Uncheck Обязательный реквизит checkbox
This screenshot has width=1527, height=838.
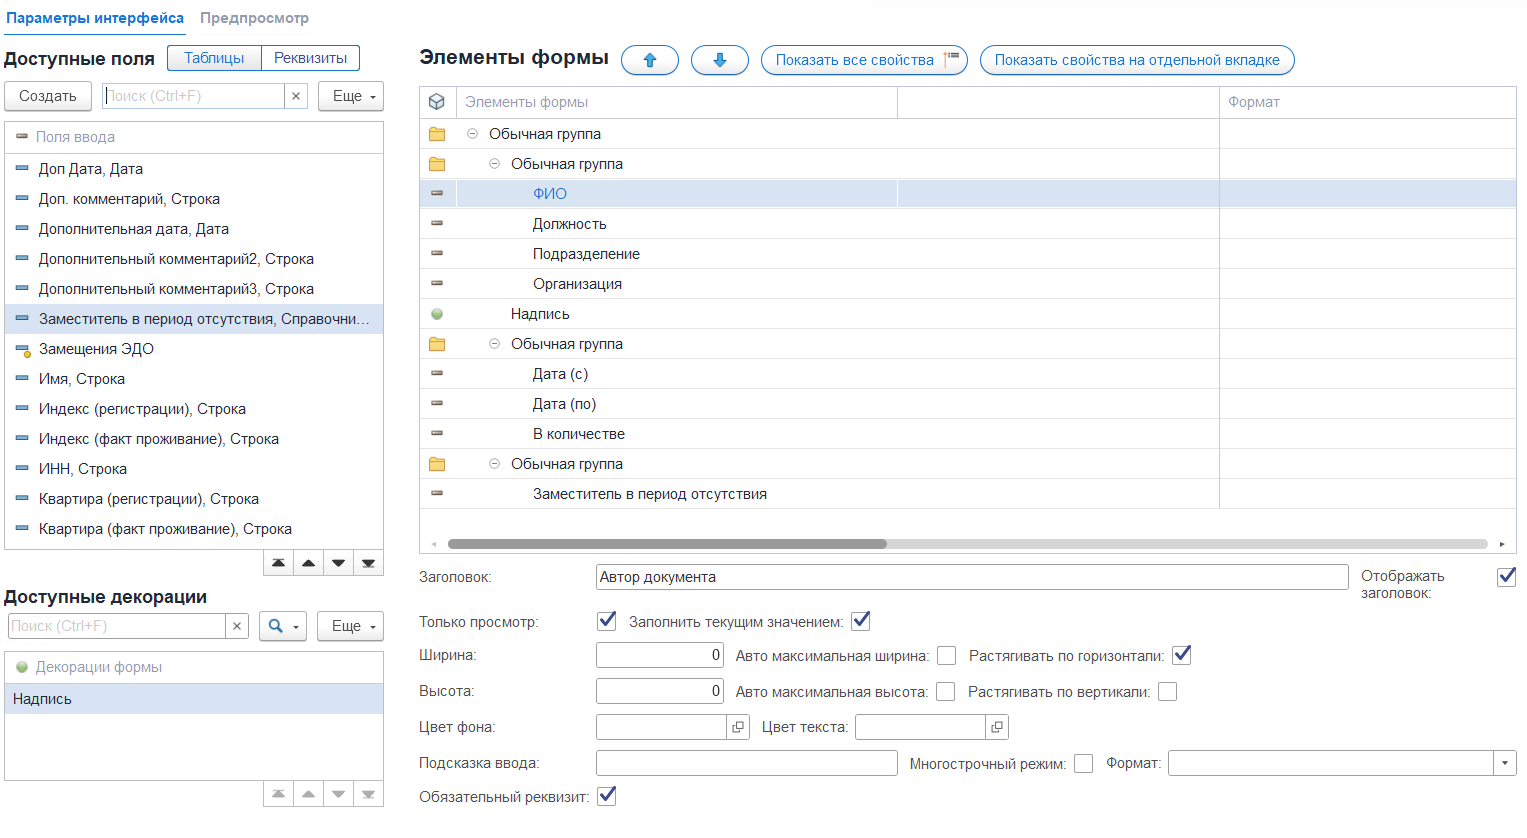(x=607, y=796)
